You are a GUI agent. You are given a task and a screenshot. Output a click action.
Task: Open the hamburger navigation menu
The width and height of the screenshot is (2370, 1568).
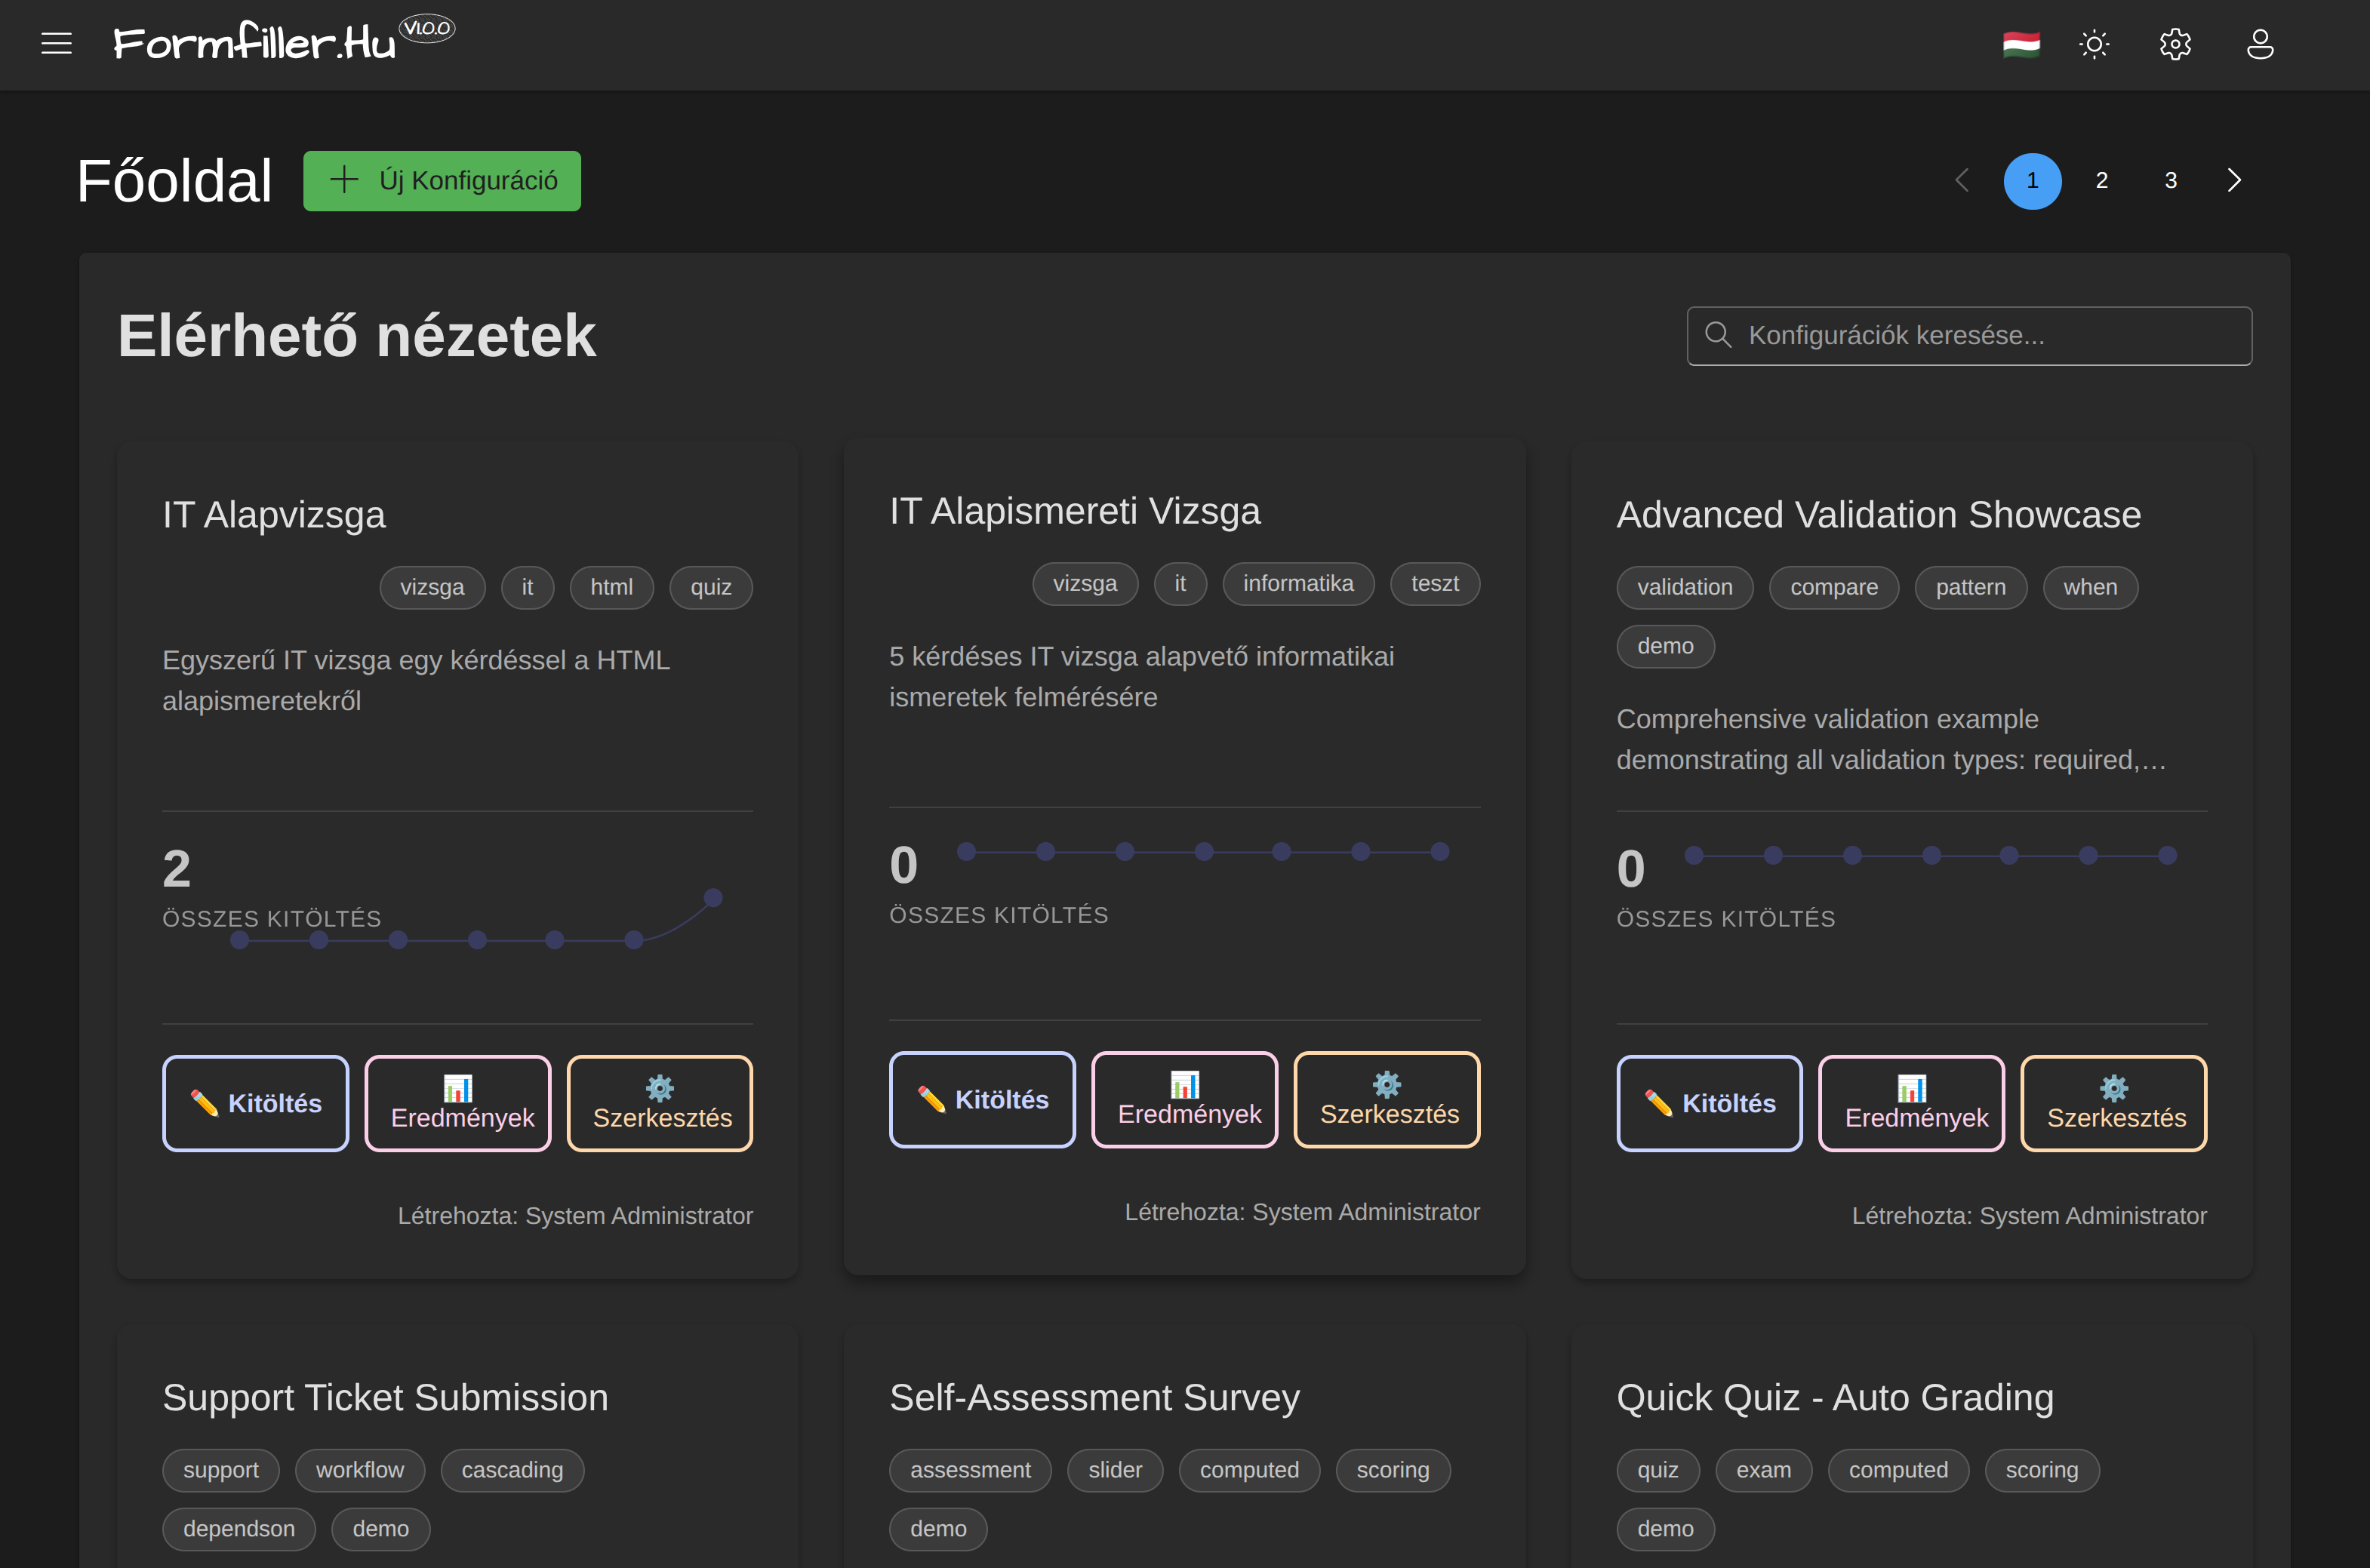[x=57, y=43]
